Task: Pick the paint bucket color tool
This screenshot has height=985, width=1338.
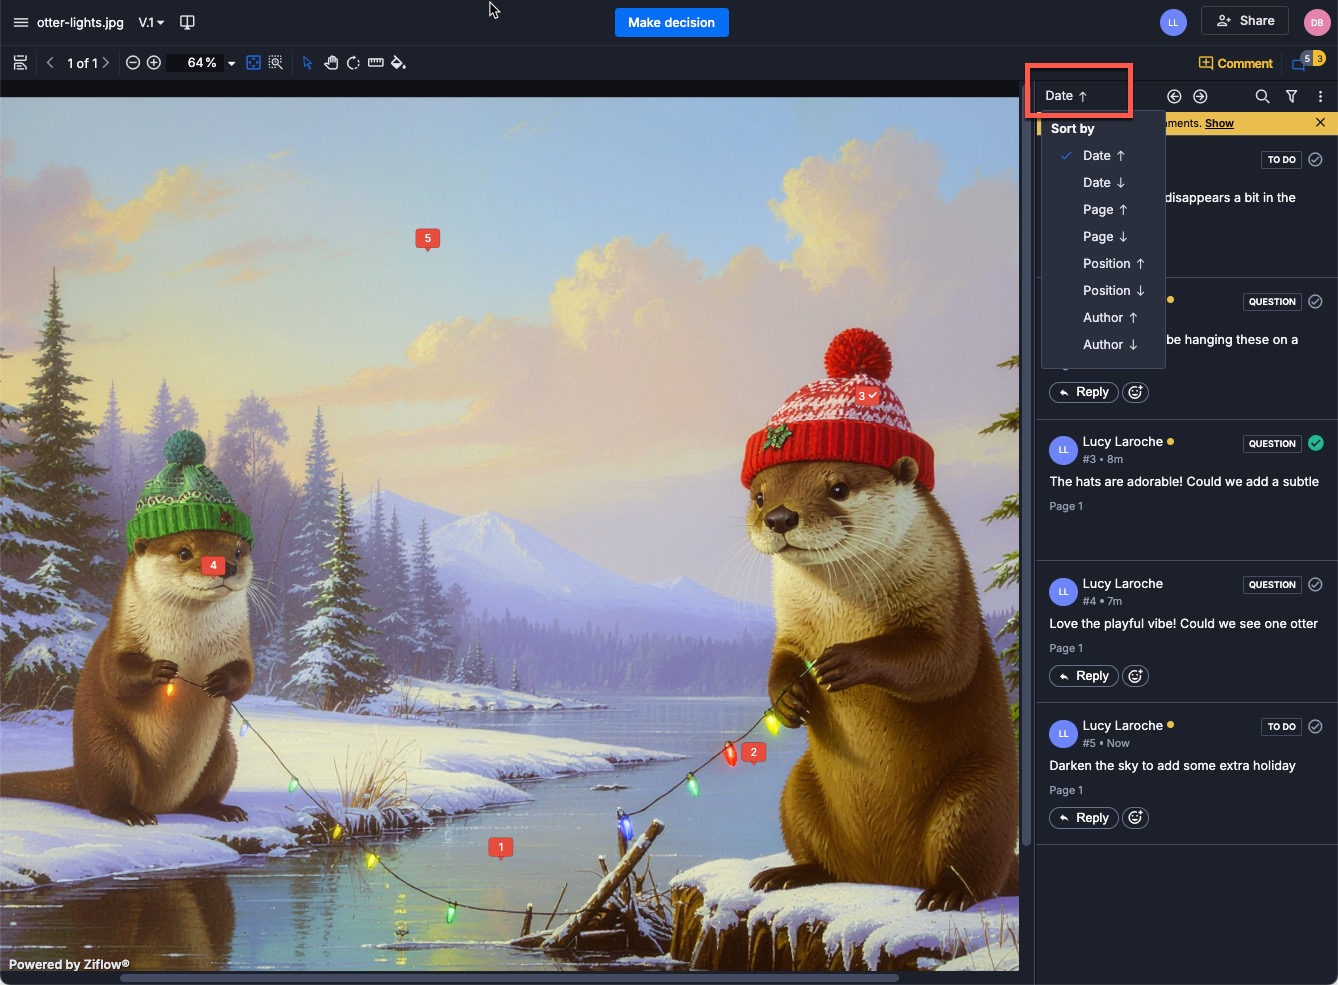Action: [398, 63]
